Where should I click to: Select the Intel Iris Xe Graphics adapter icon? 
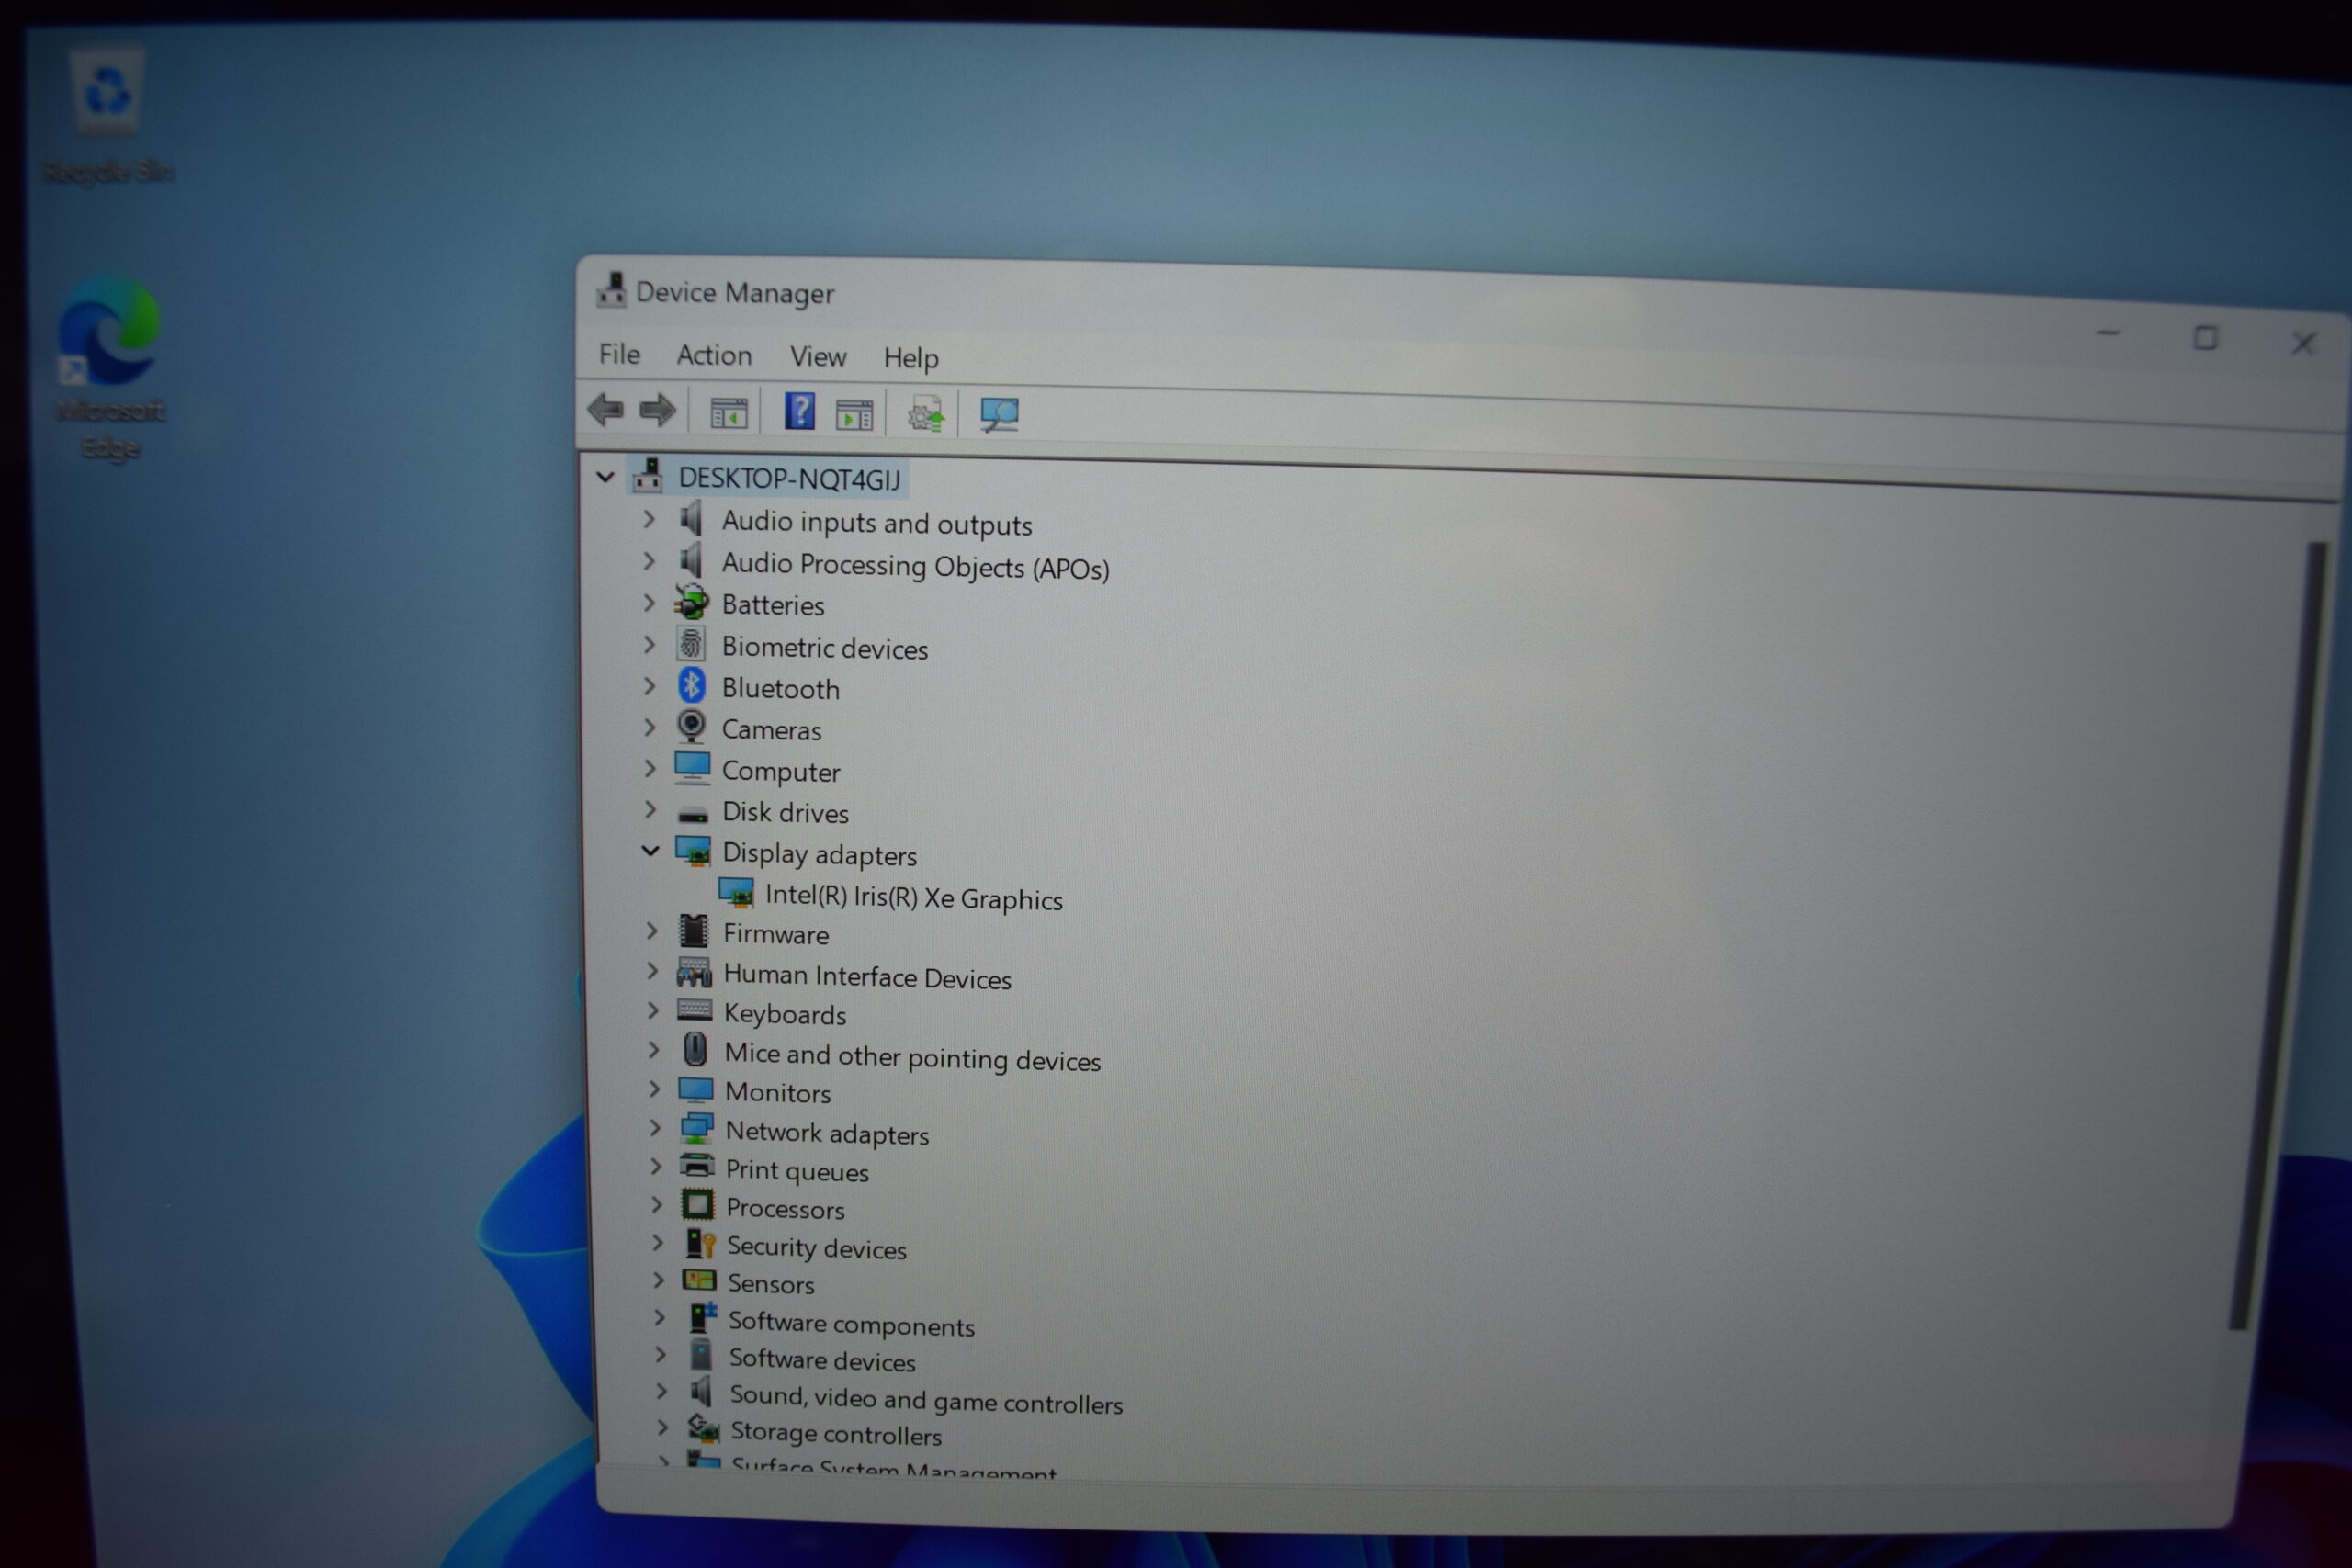click(737, 893)
